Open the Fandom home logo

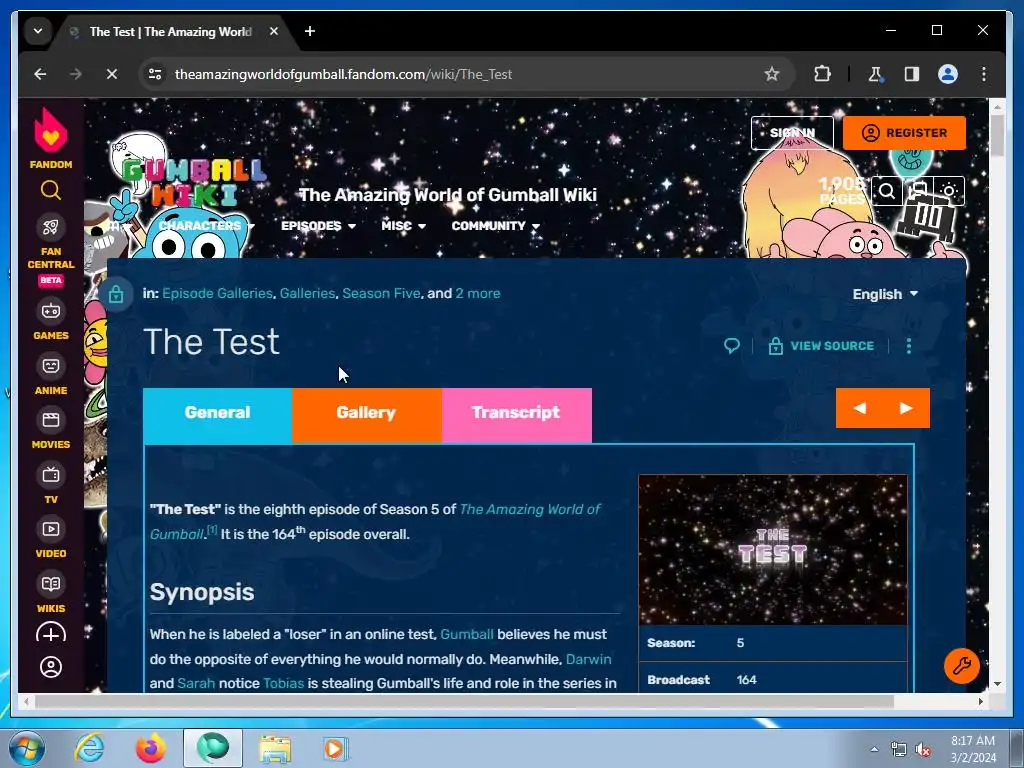[50, 138]
